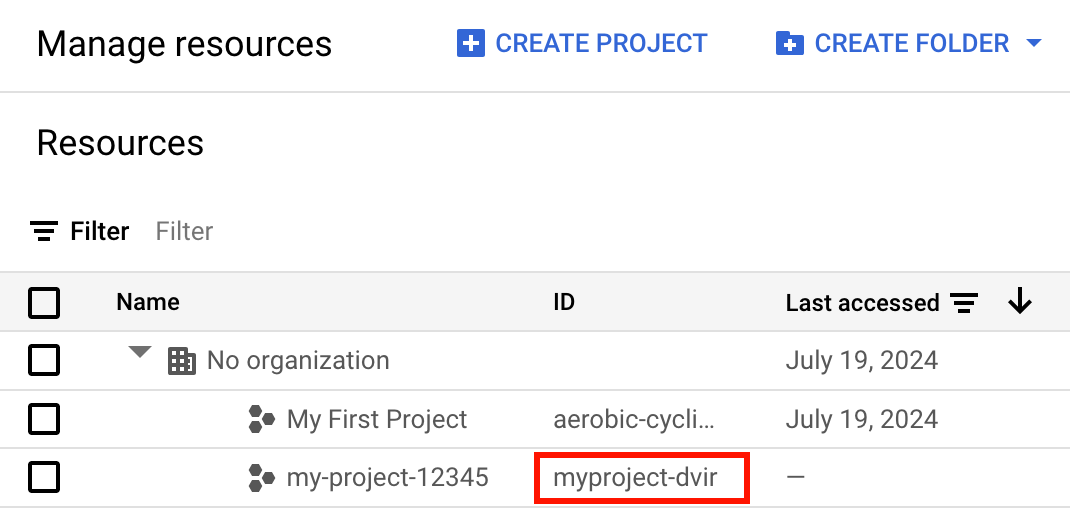Select the My First Project checkbox

point(44,419)
